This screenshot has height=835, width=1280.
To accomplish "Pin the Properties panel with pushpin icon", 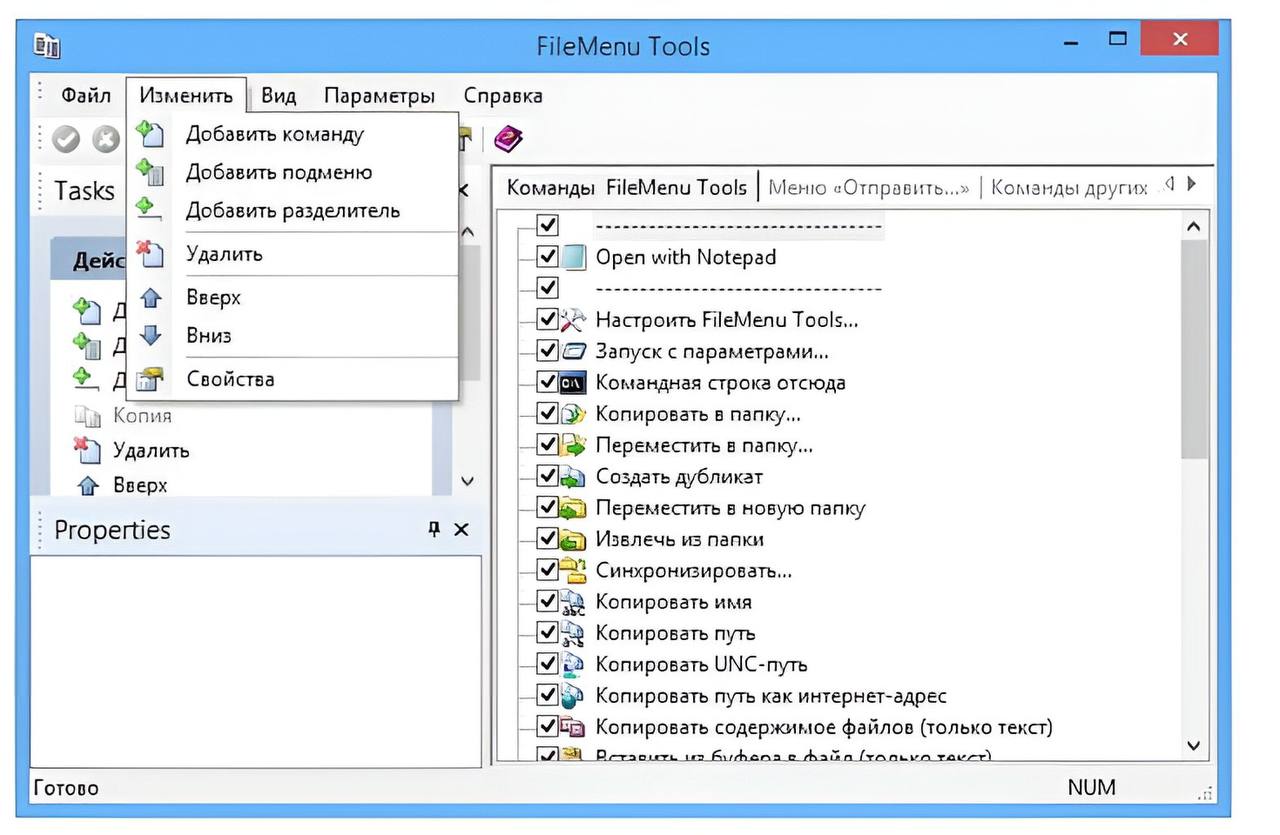I will pos(433,529).
